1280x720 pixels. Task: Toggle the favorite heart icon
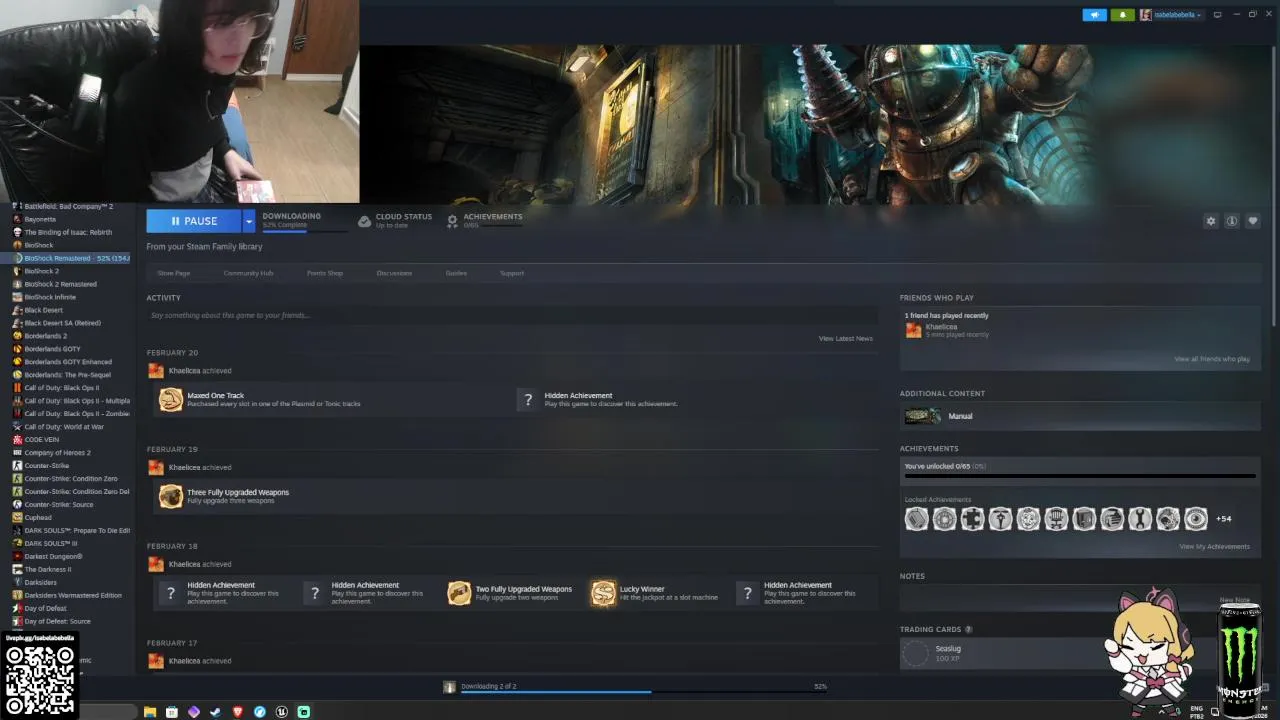pos(1252,221)
